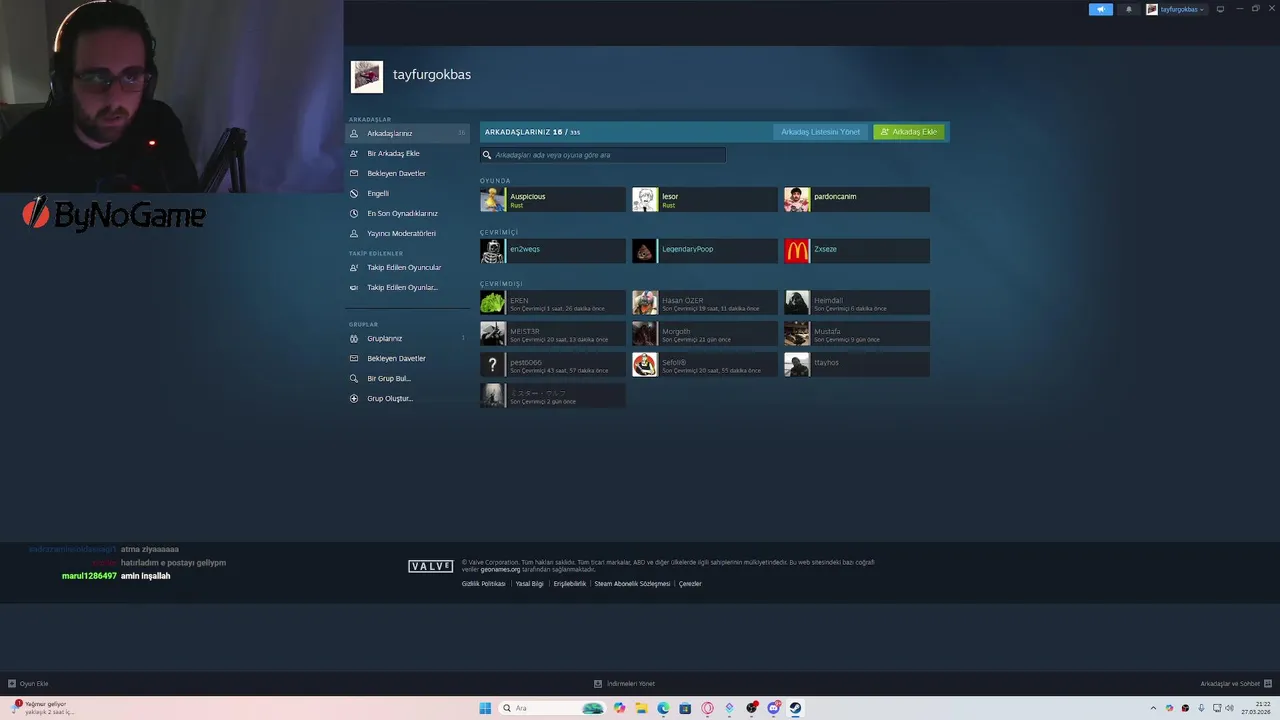Open Opera GX from taskbar
Screen dimensions: 1280x720
(x=707, y=708)
